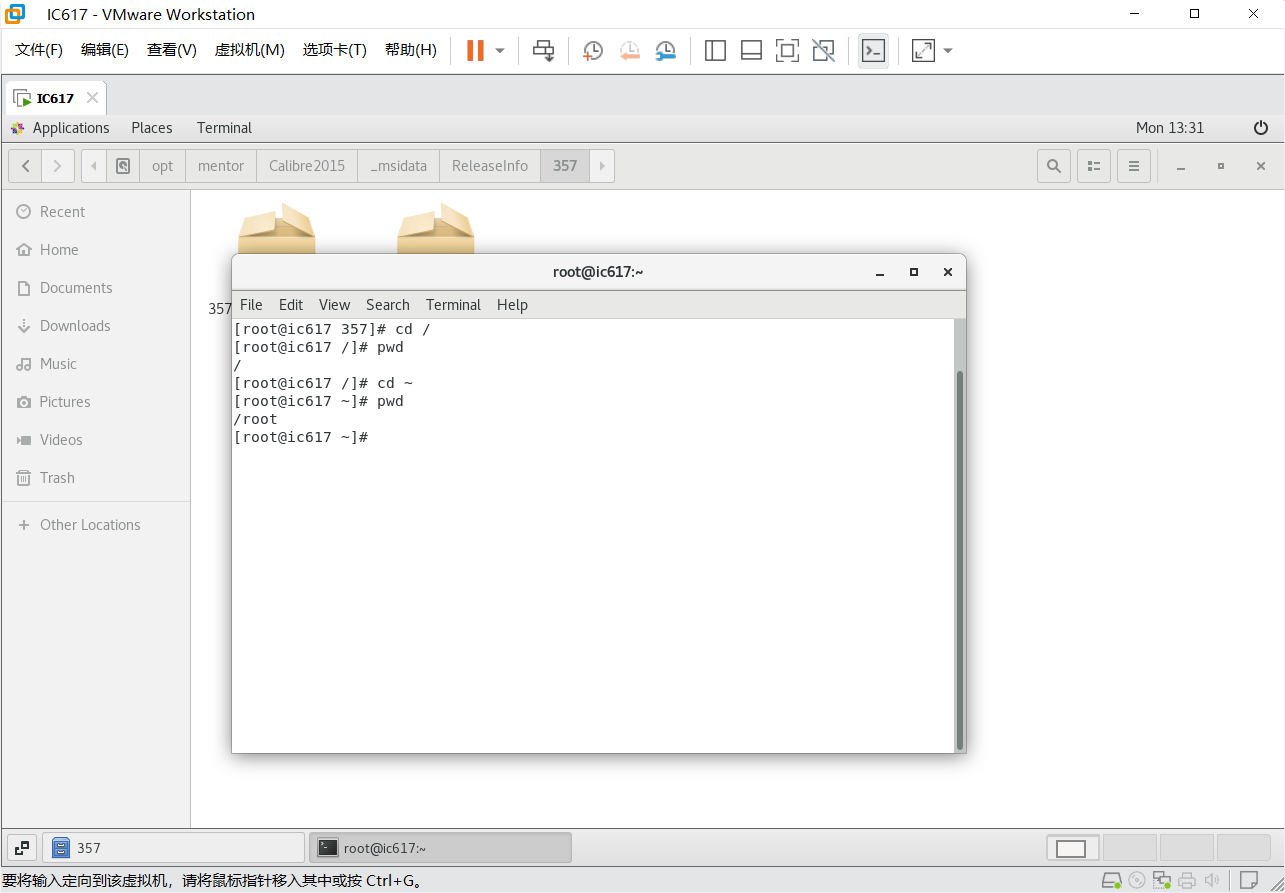Navigate to the mentor folder in path bar

click(221, 166)
